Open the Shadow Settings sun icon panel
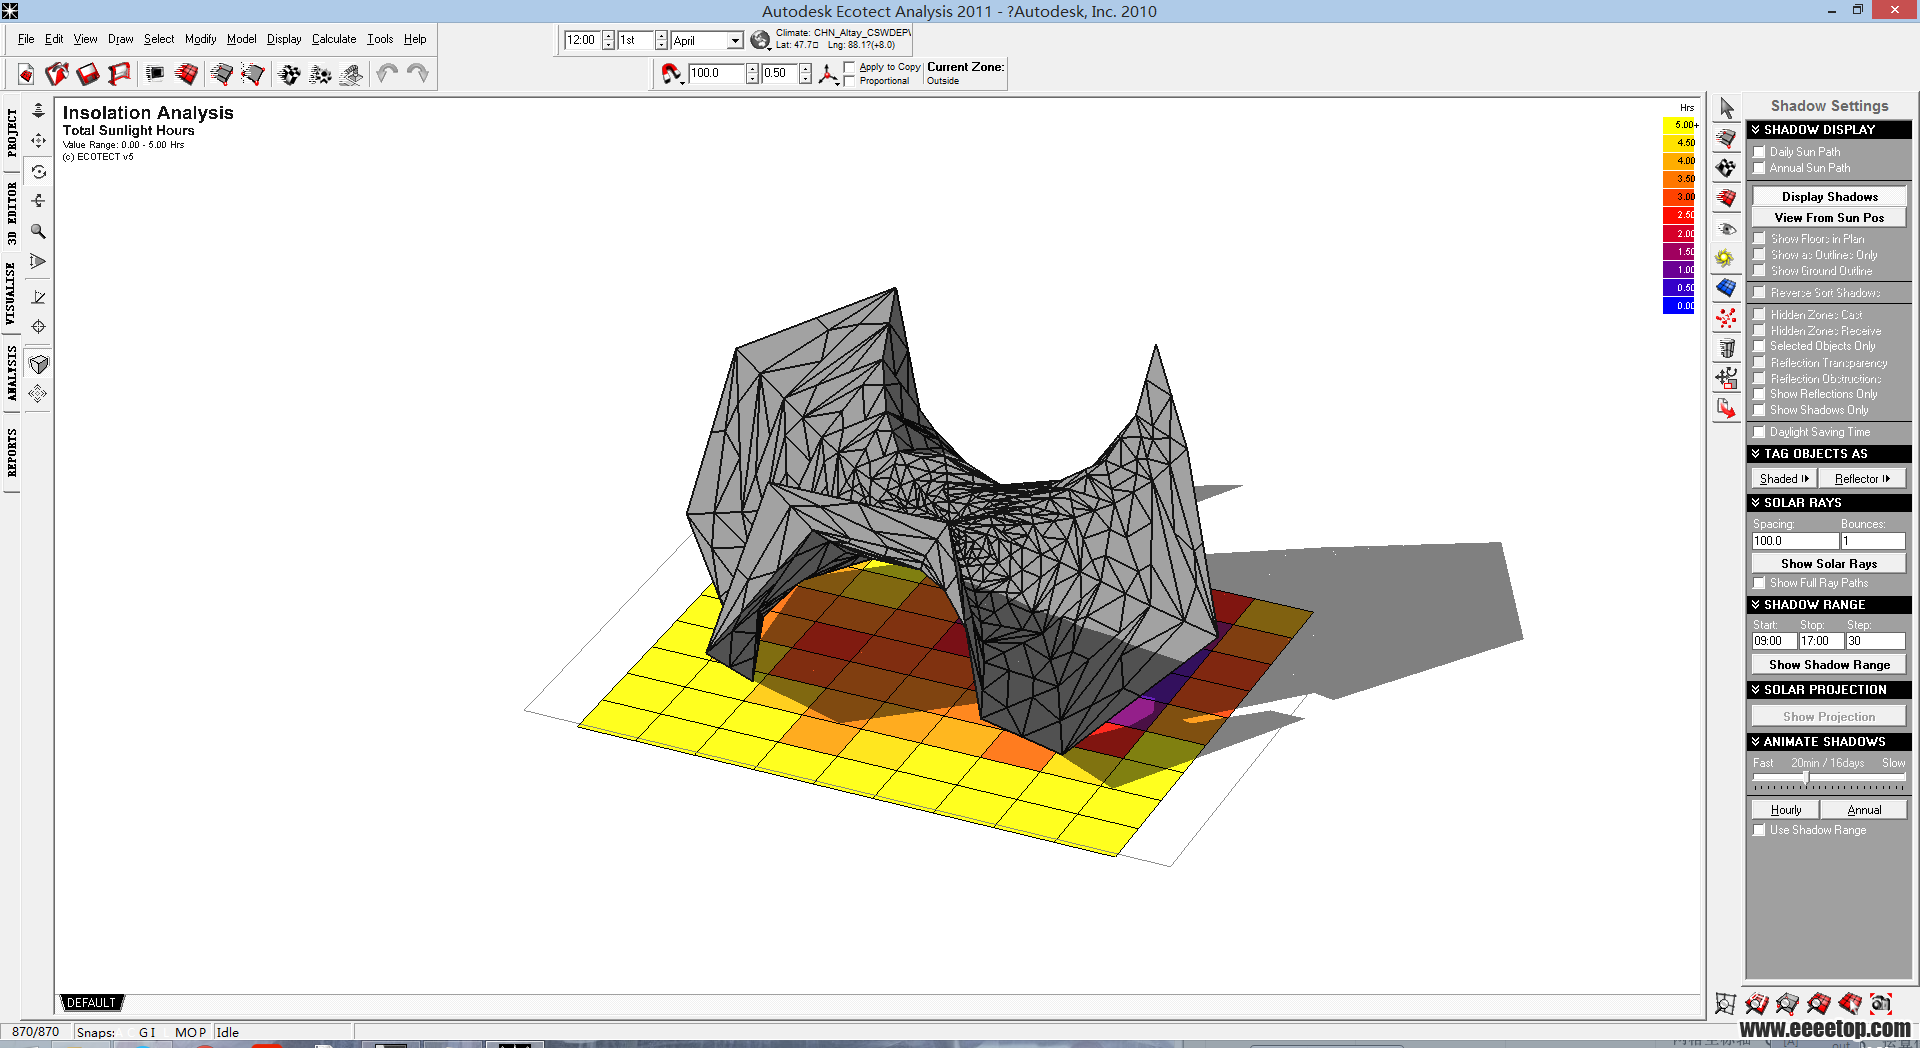The width and height of the screenshot is (1920, 1048). pos(1726,258)
